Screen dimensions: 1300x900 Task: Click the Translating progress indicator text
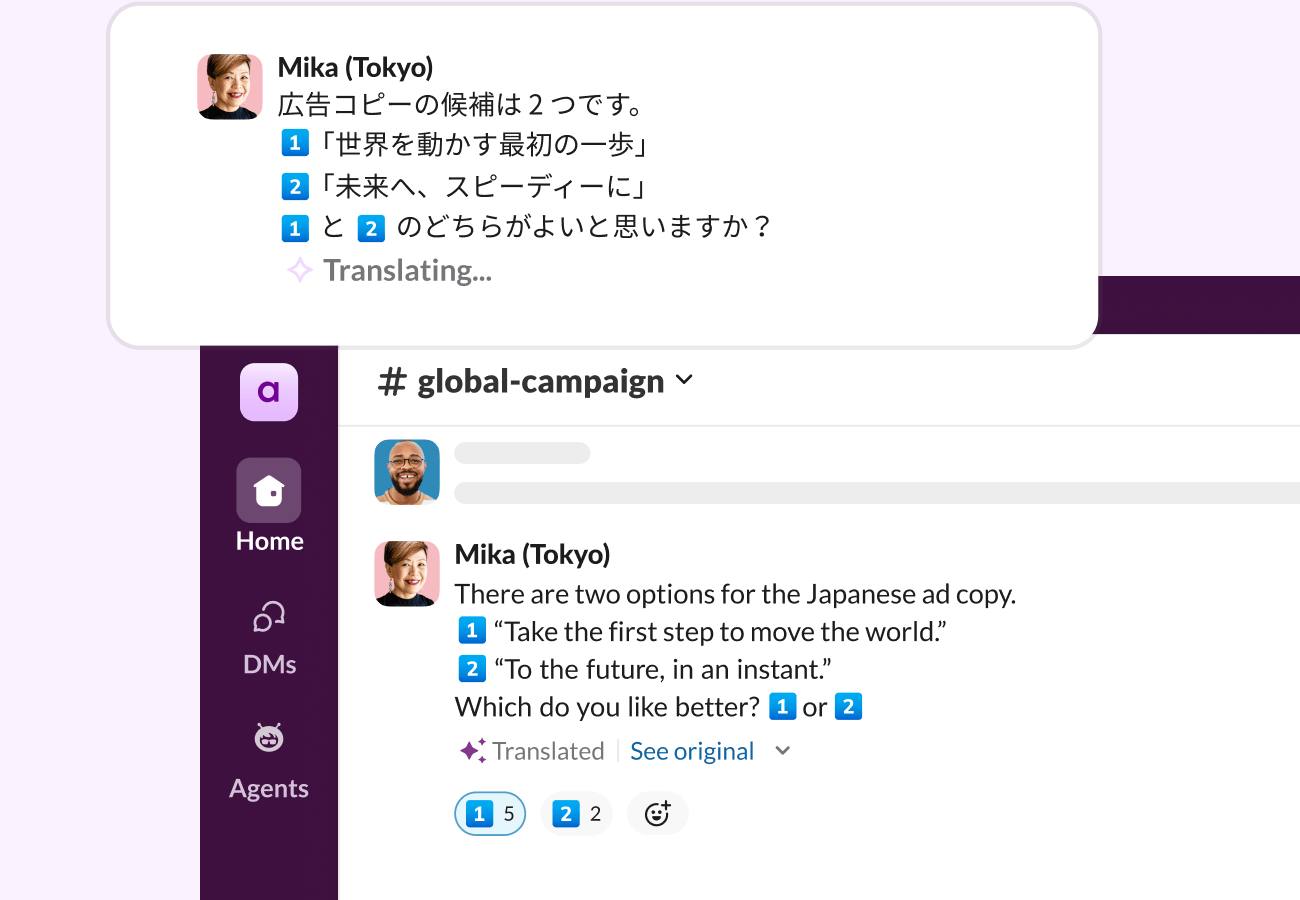coord(406,270)
